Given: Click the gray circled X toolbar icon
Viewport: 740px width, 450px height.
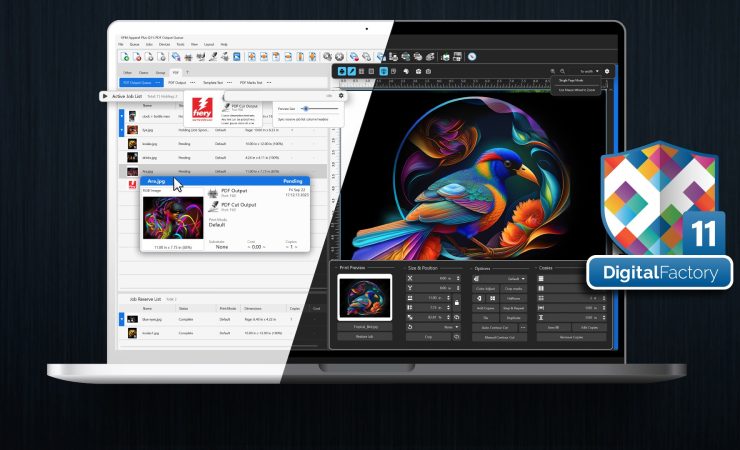Looking at the screenshot, I should 339,57.
